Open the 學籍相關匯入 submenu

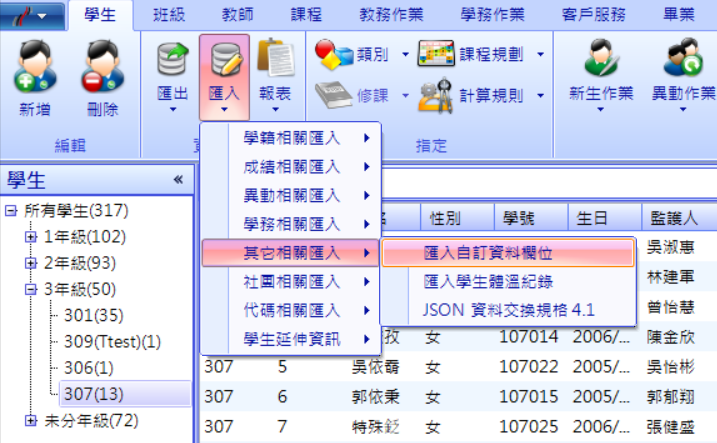[x=291, y=138]
